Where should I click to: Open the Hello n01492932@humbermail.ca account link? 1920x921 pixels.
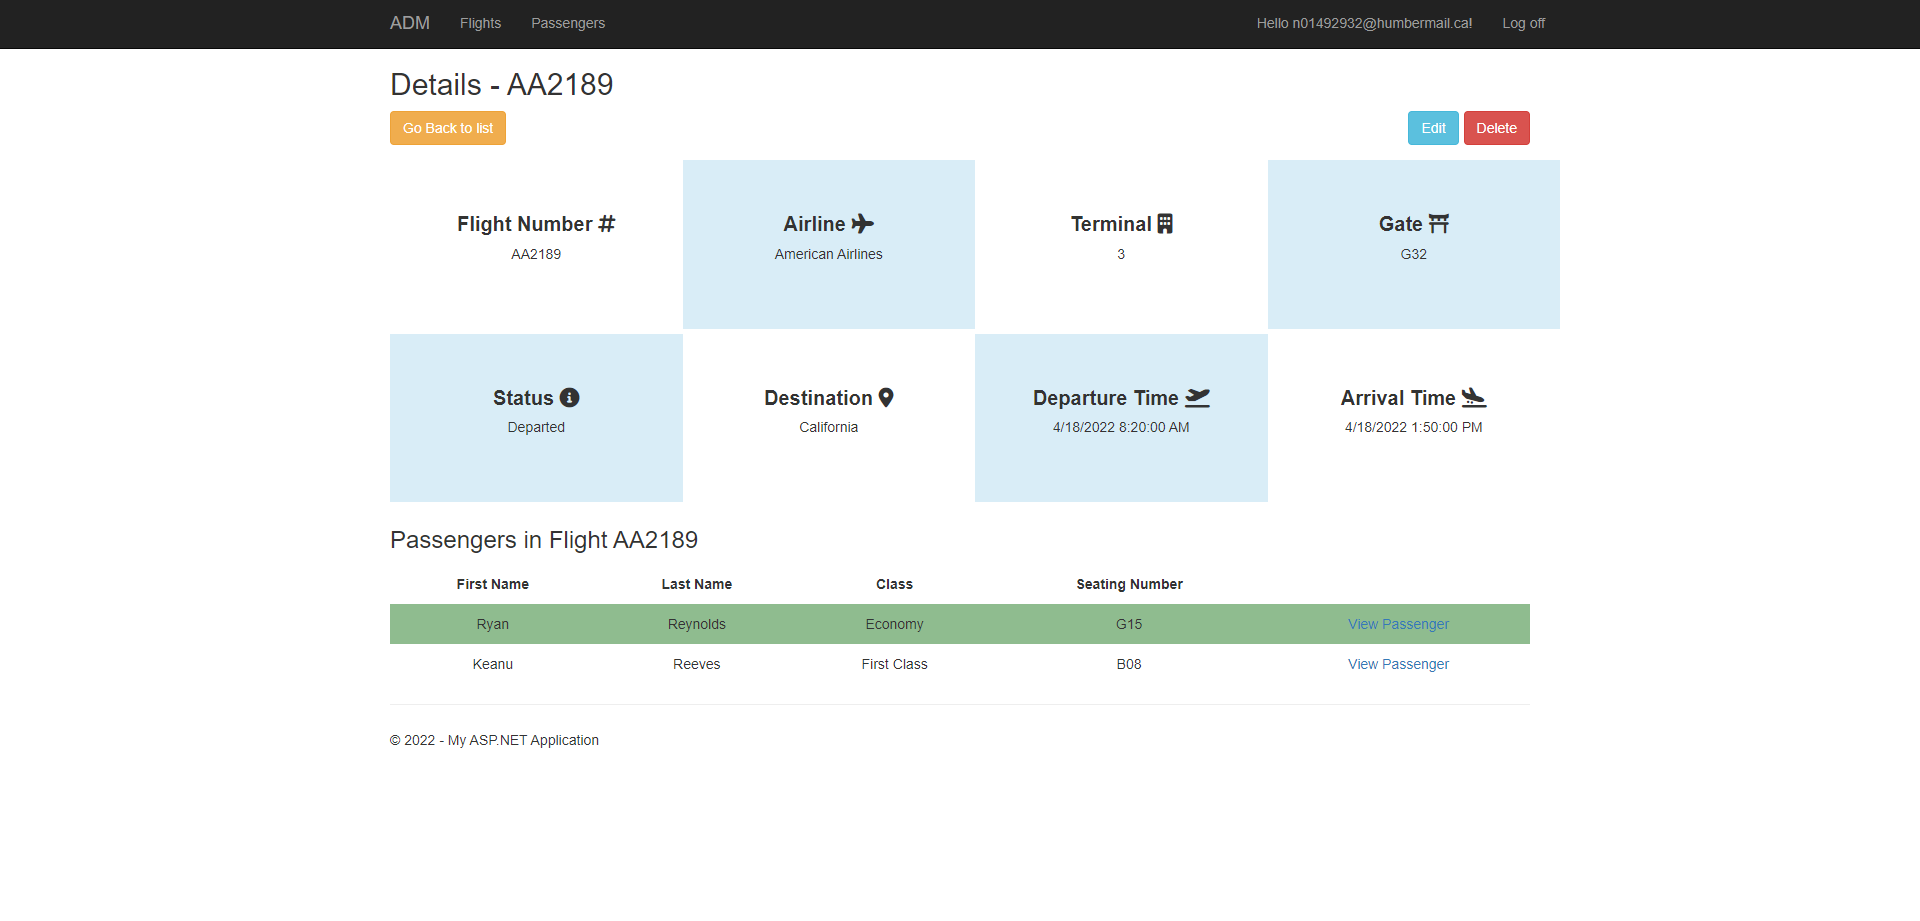pyautogui.click(x=1364, y=23)
